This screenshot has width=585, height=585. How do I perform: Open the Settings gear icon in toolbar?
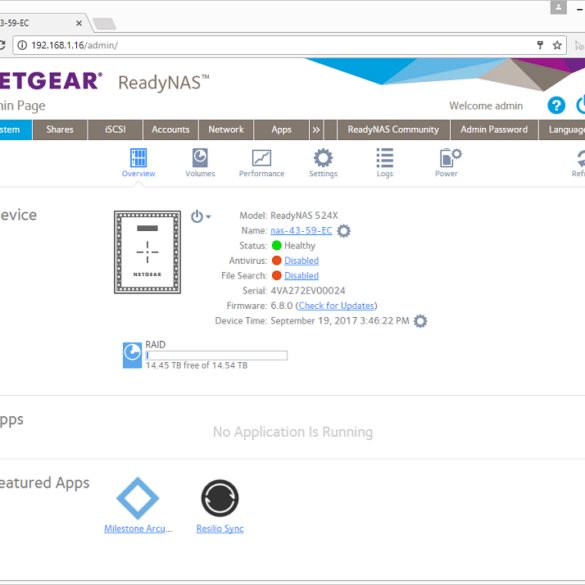pos(323,163)
